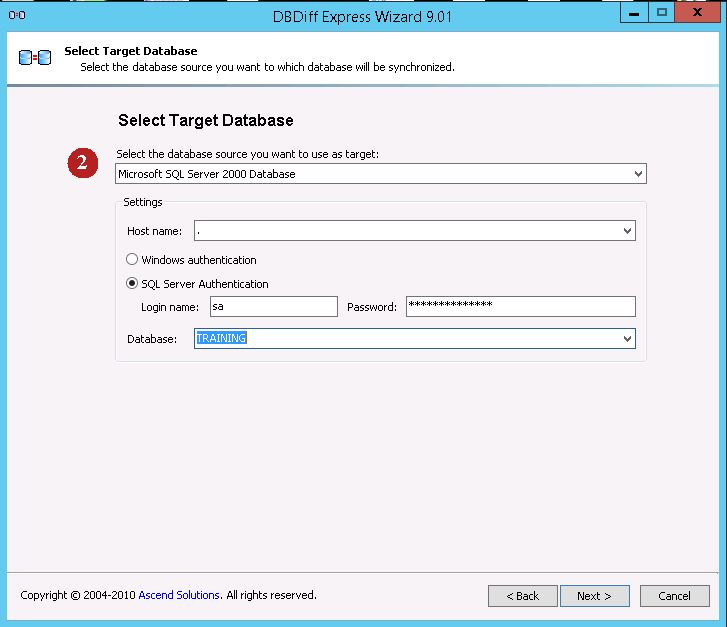This screenshot has height=627, width=727.
Task: Expand the Database dropdown arrow
Action: click(x=627, y=339)
